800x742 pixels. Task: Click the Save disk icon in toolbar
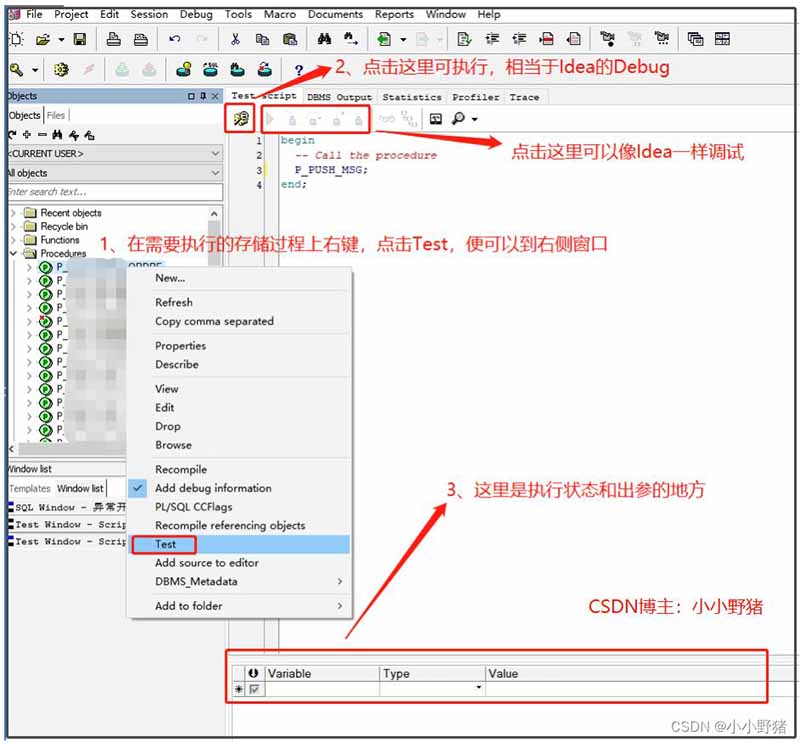[79, 40]
